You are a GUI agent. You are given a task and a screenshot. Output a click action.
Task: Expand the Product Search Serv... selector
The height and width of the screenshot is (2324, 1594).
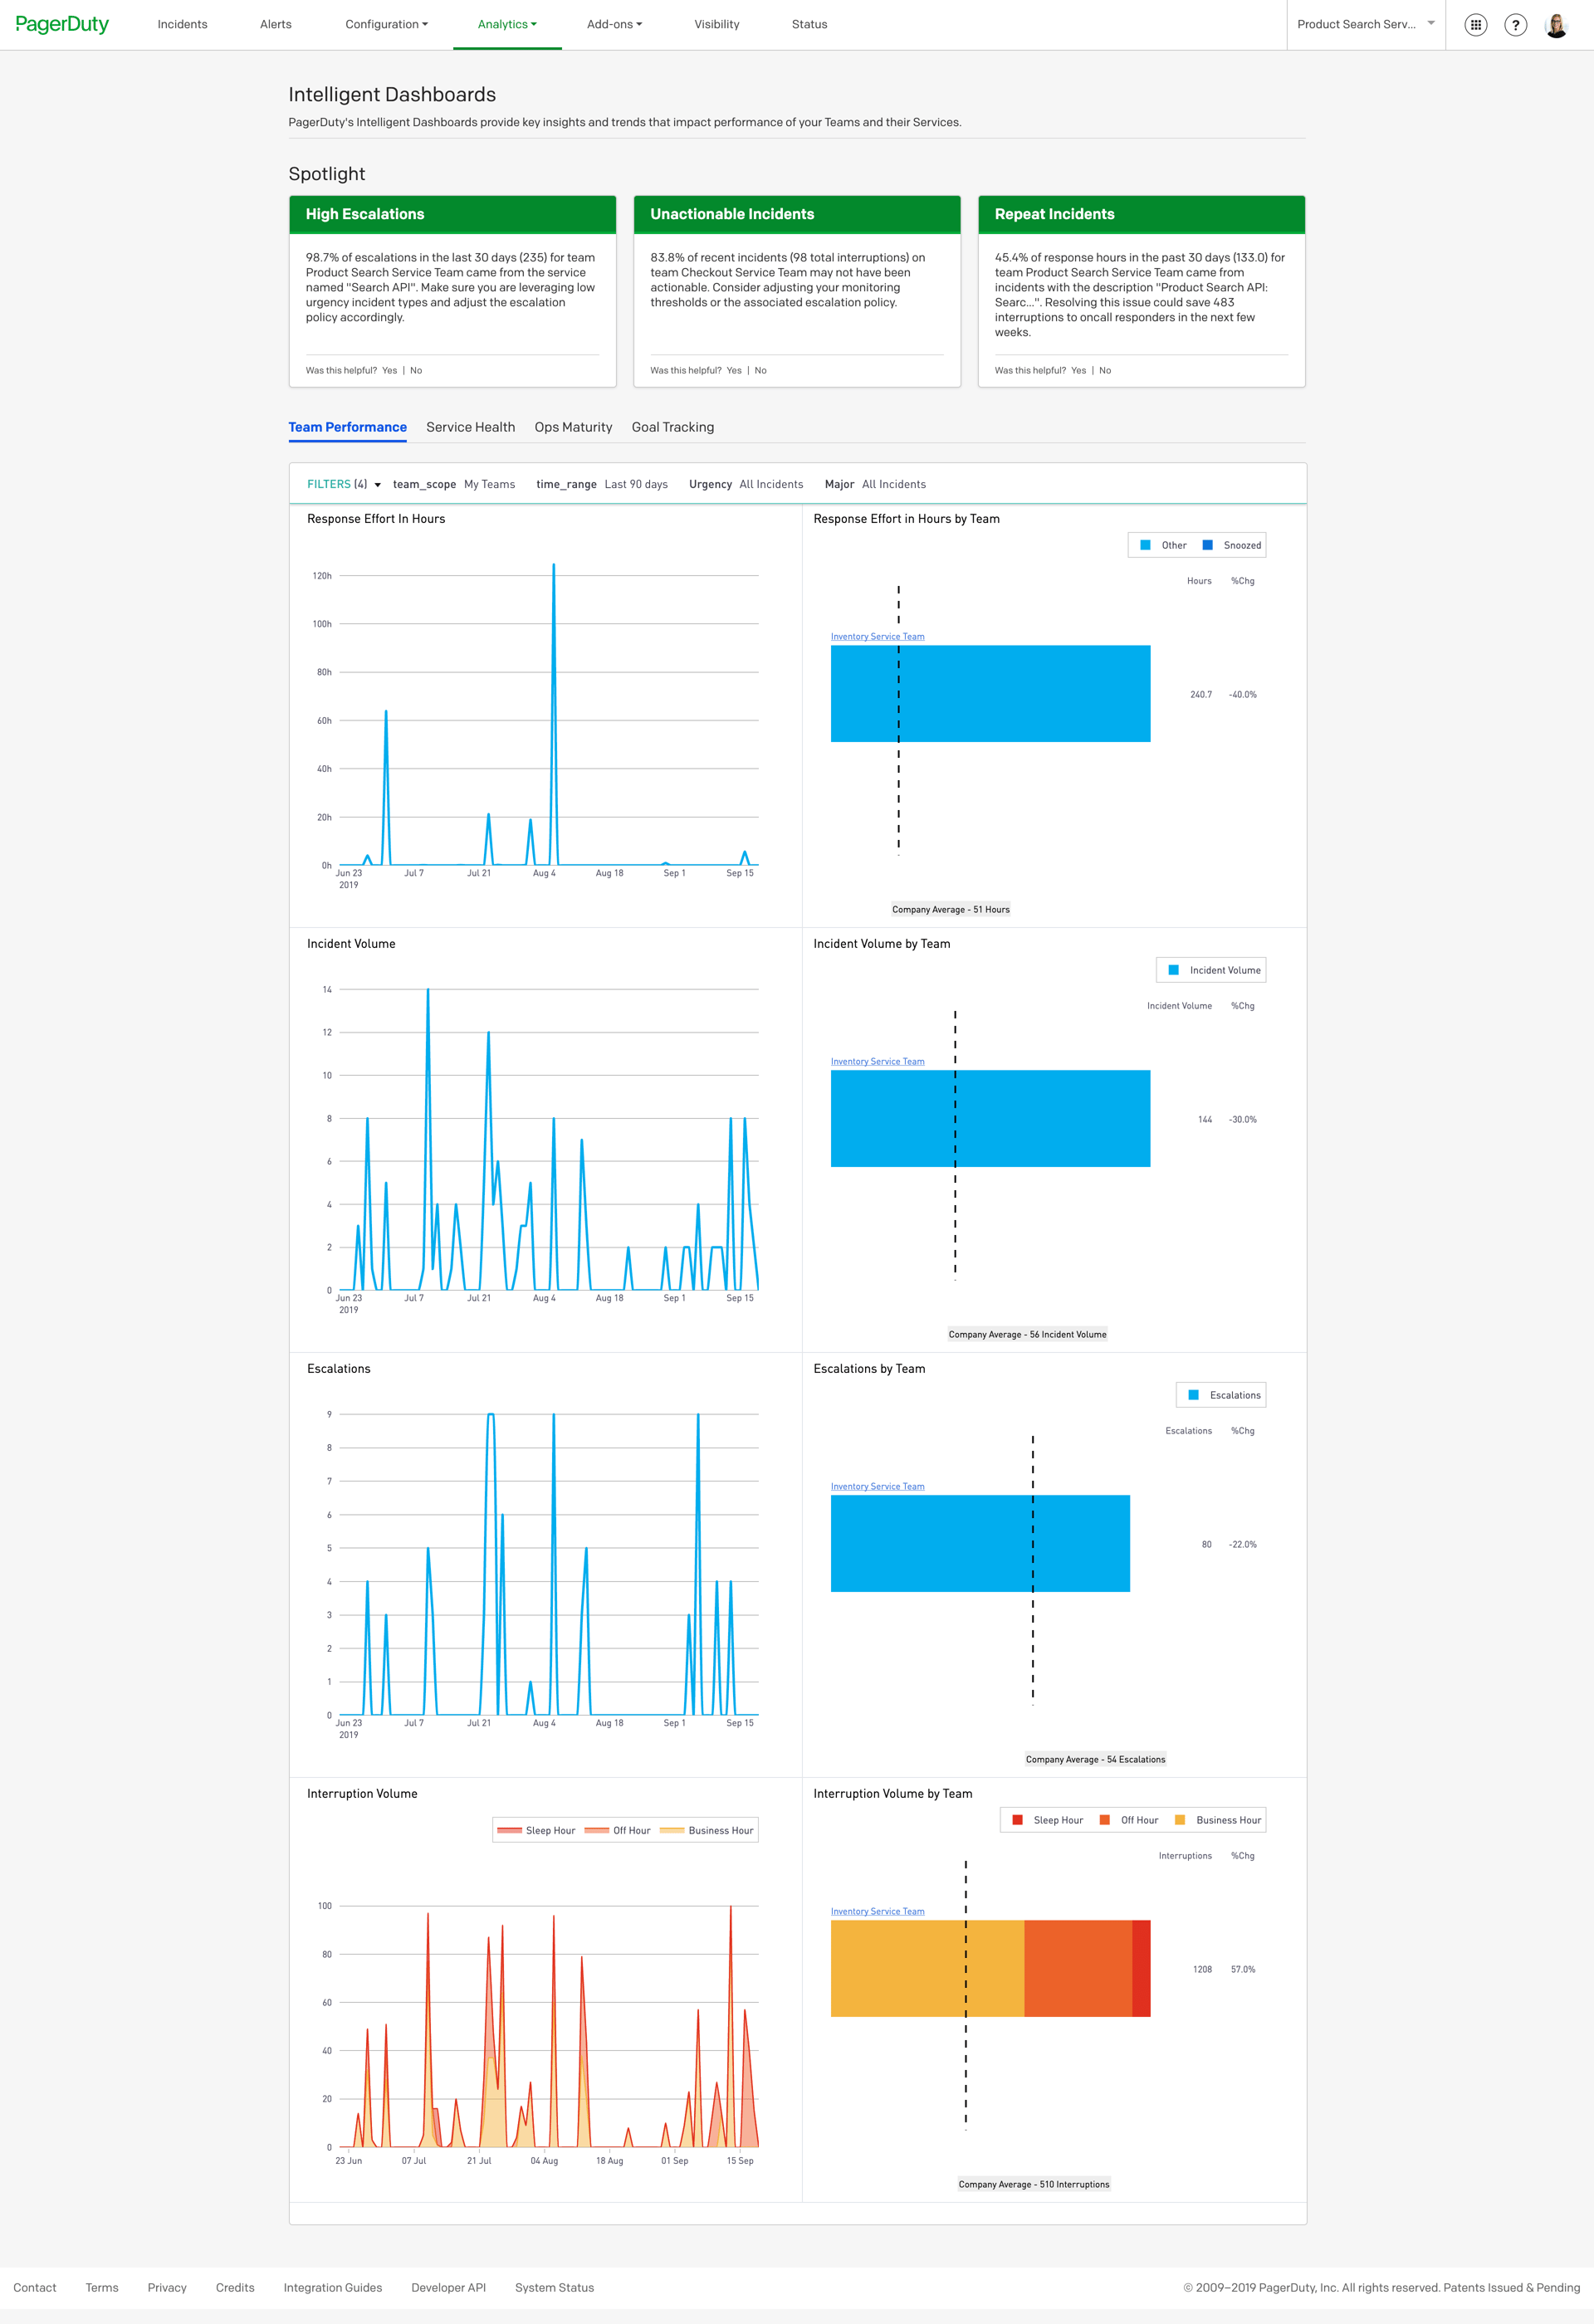tap(1365, 24)
